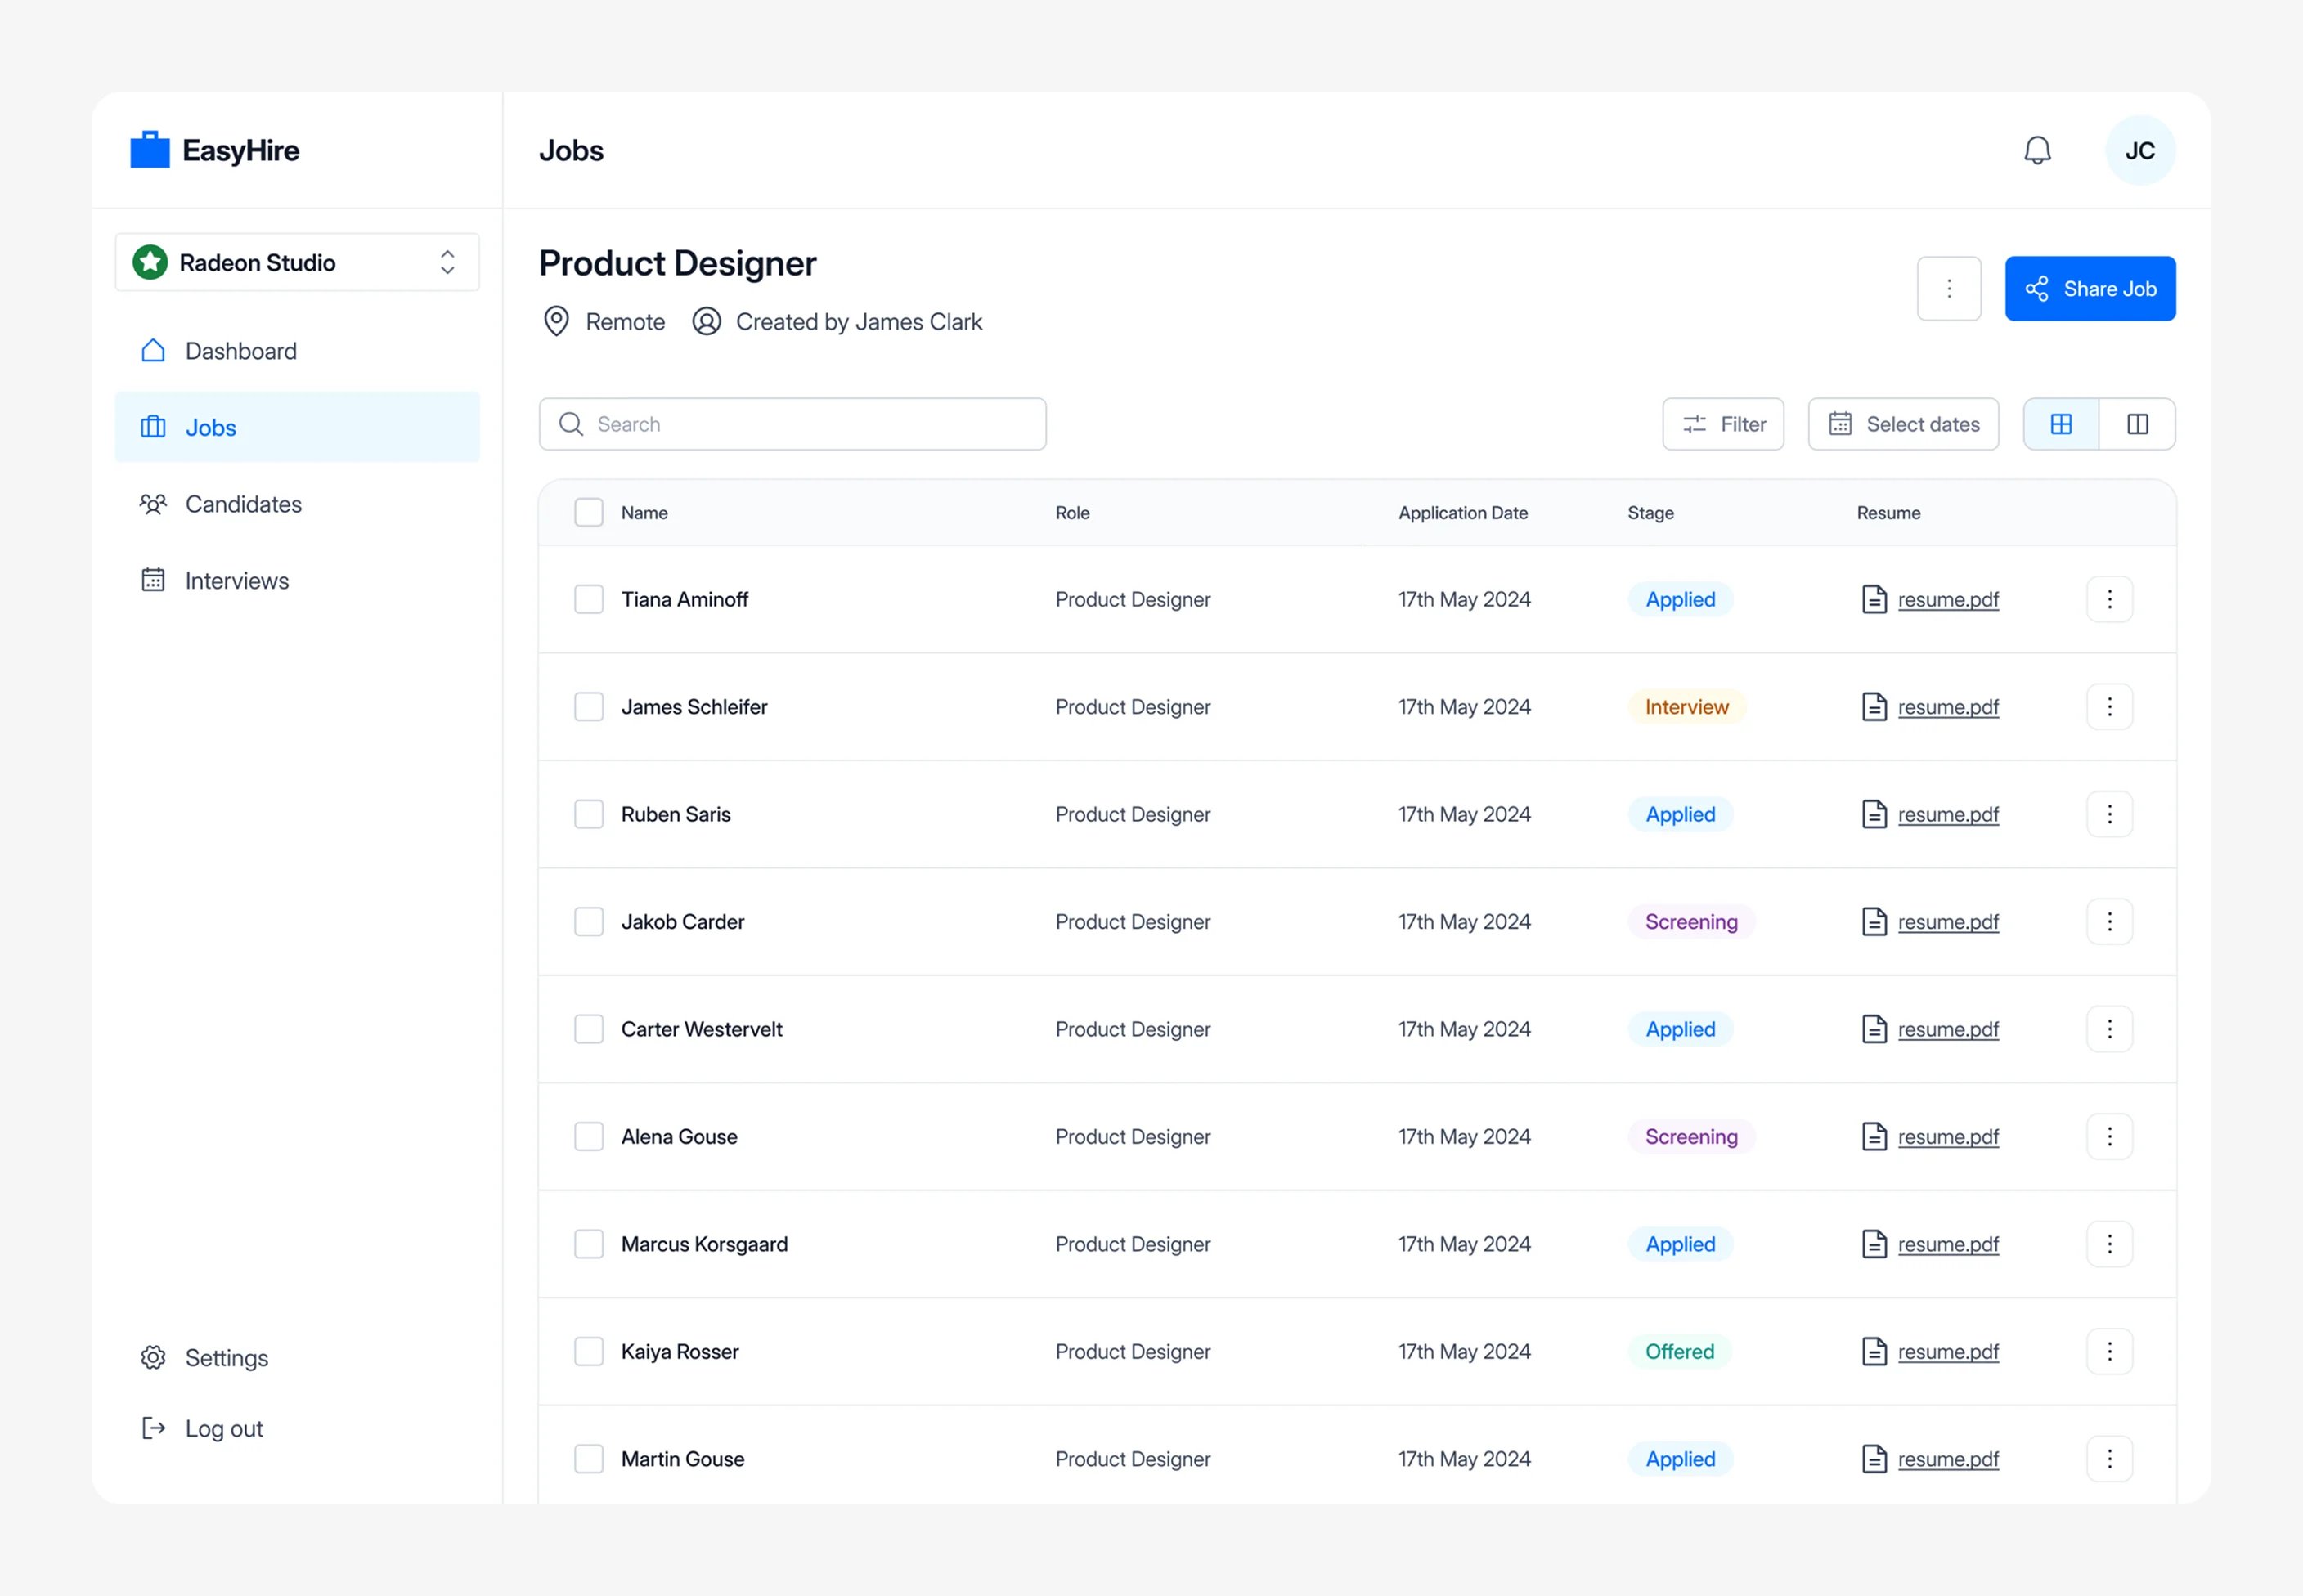Screen dimensions: 2303x1596
Task: Open row actions for Jakob Carder
Action: coord(2109,921)
